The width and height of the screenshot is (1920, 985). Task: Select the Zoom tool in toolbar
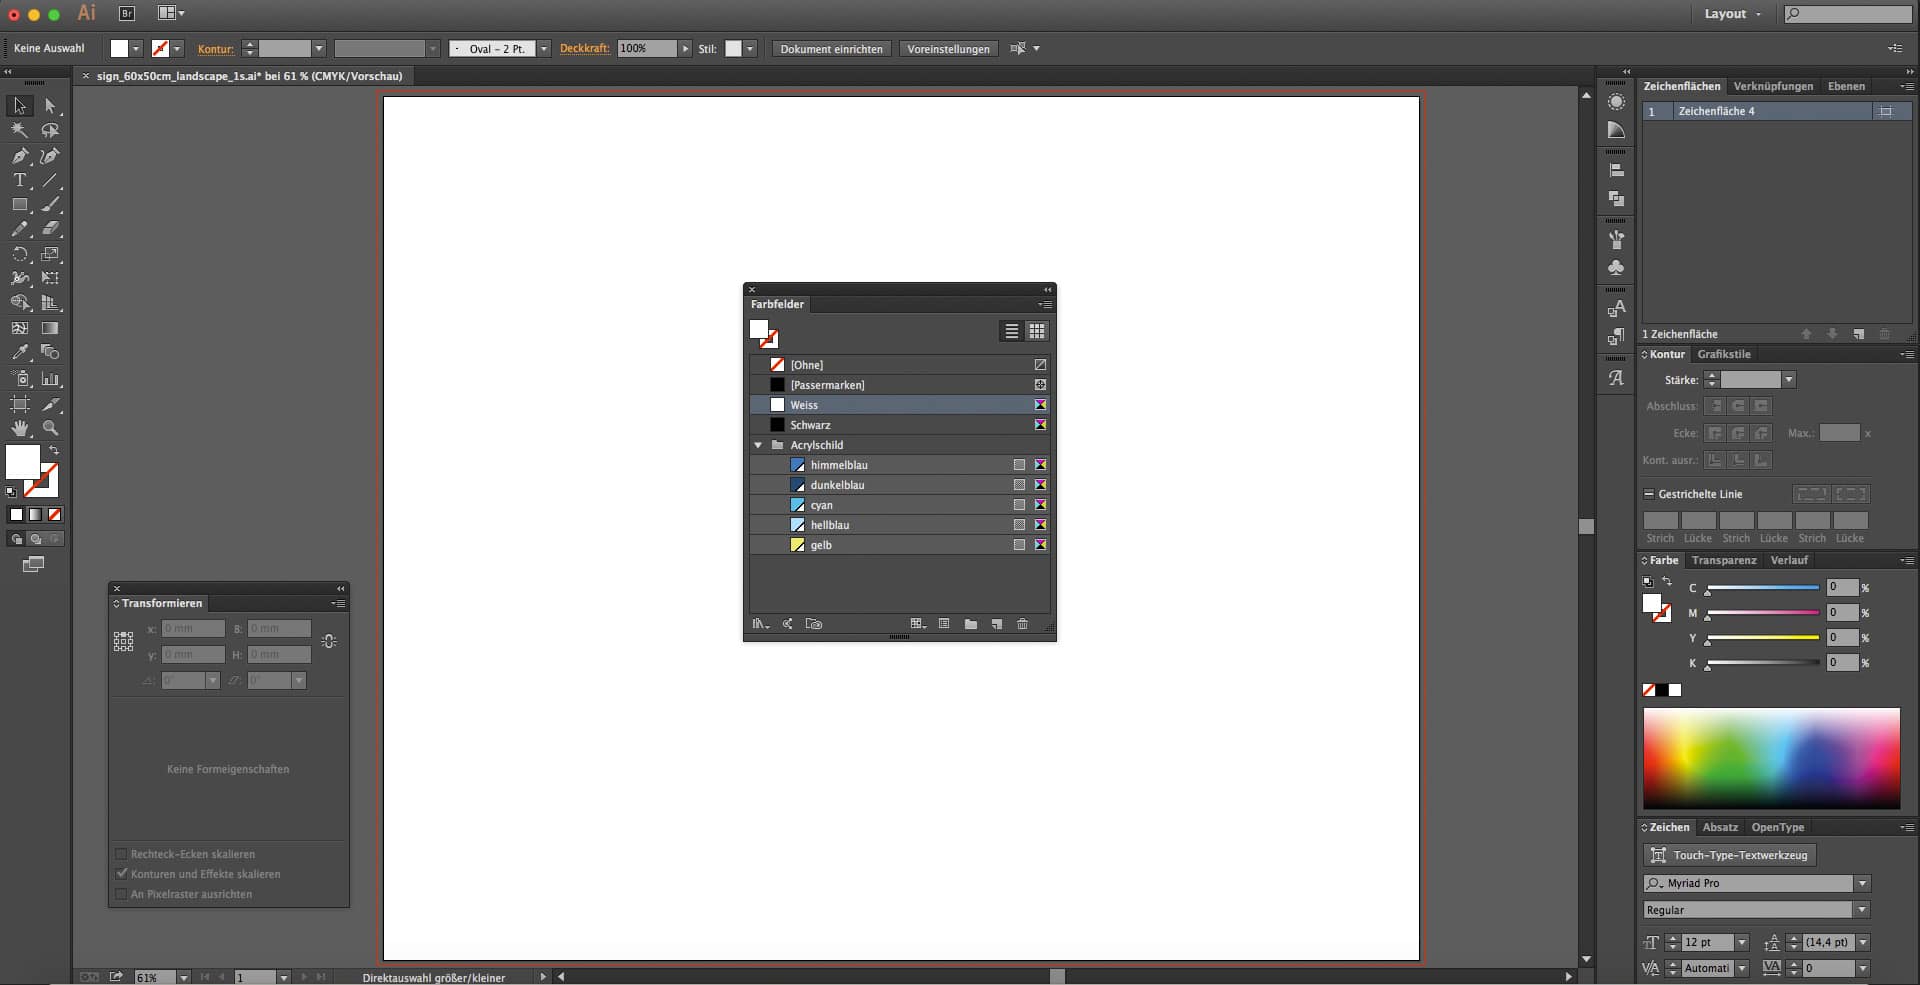coord(50,428)
